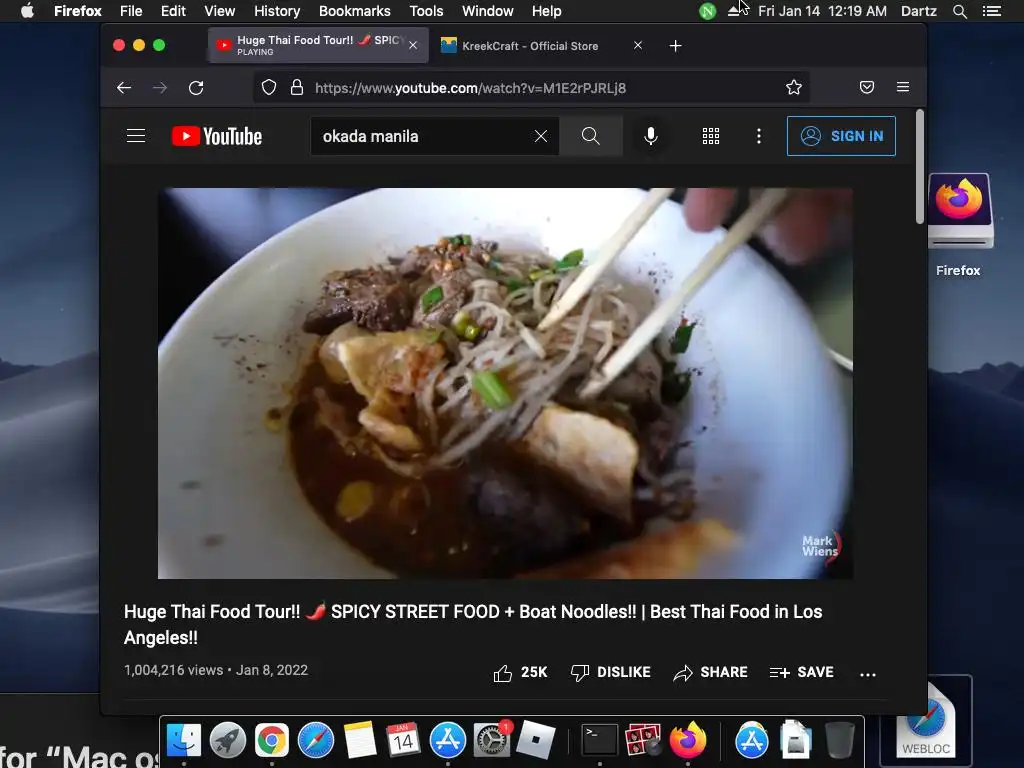Open tracking protection shield icon

[x=269, y=88]
